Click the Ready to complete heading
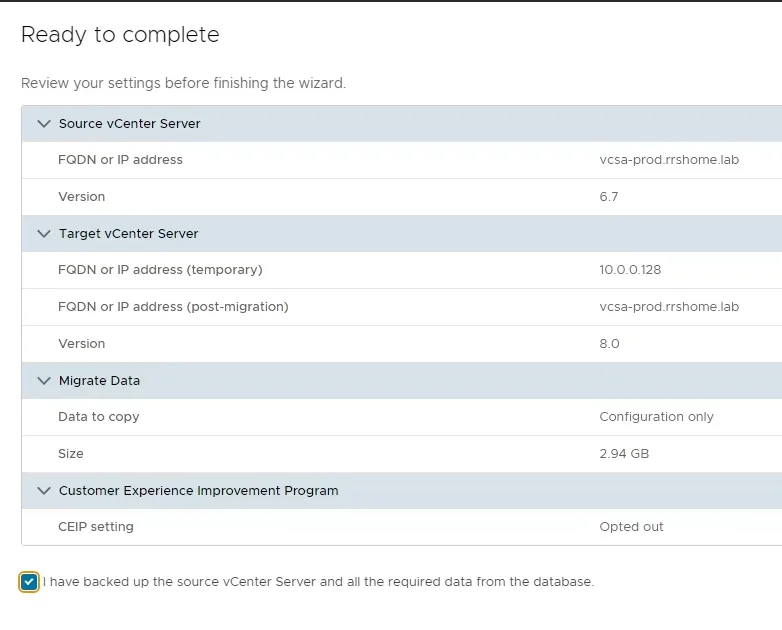 (120, 35)
